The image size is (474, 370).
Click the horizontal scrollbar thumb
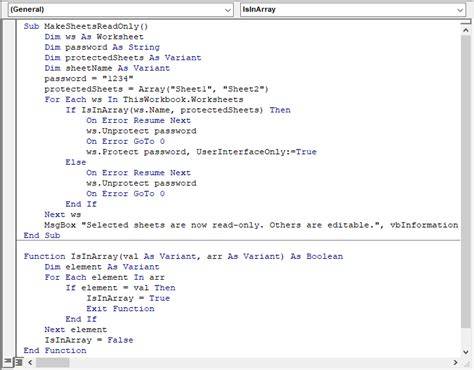[x=52, y=362]
